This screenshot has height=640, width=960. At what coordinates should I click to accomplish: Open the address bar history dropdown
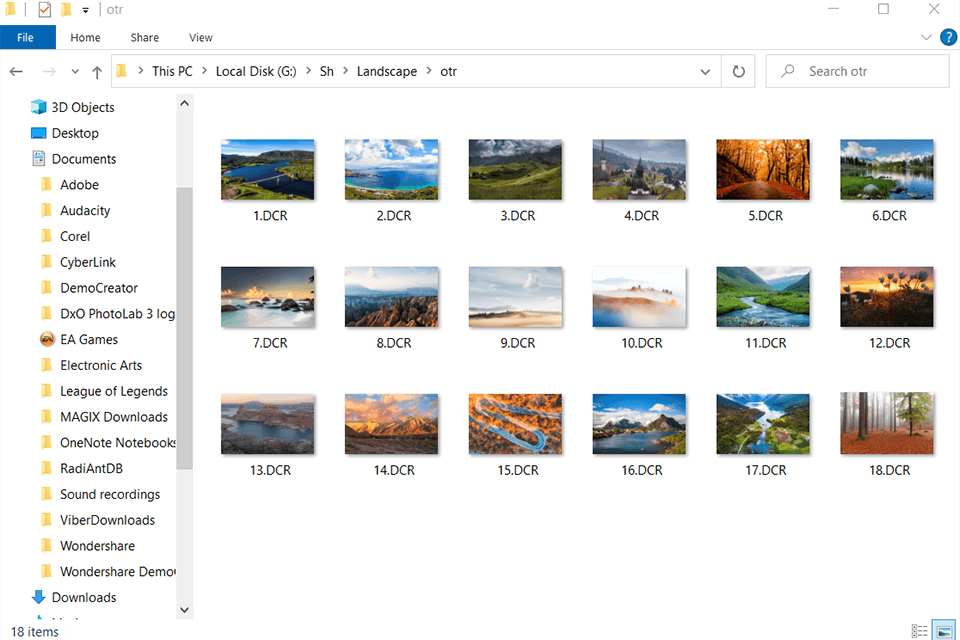(x=705, y=72)
